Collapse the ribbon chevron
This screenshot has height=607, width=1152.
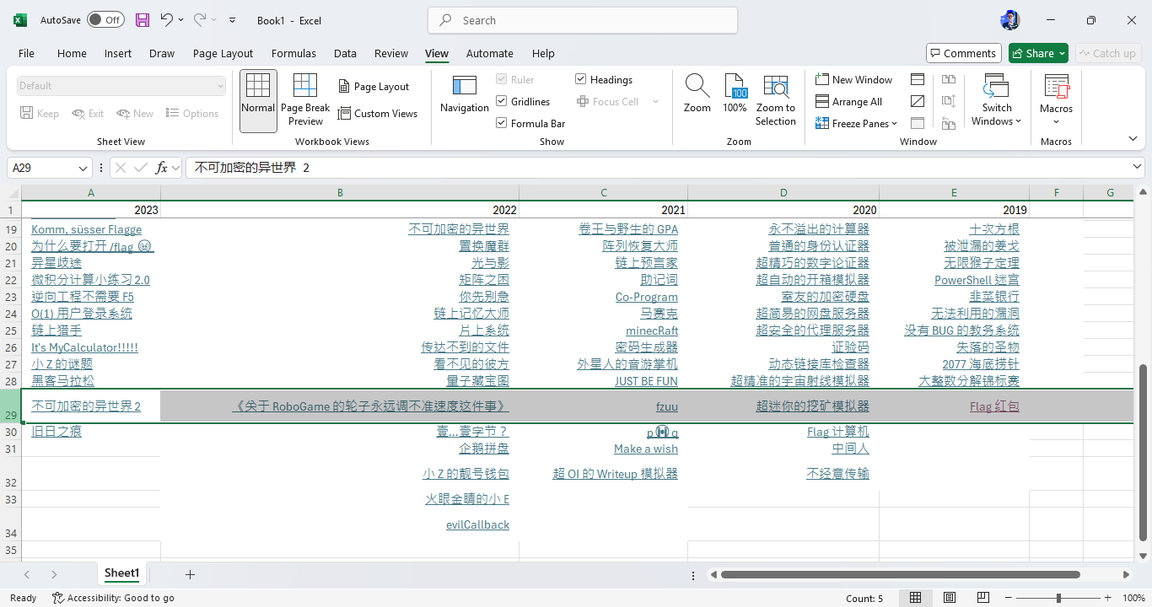coord(1133,139)
